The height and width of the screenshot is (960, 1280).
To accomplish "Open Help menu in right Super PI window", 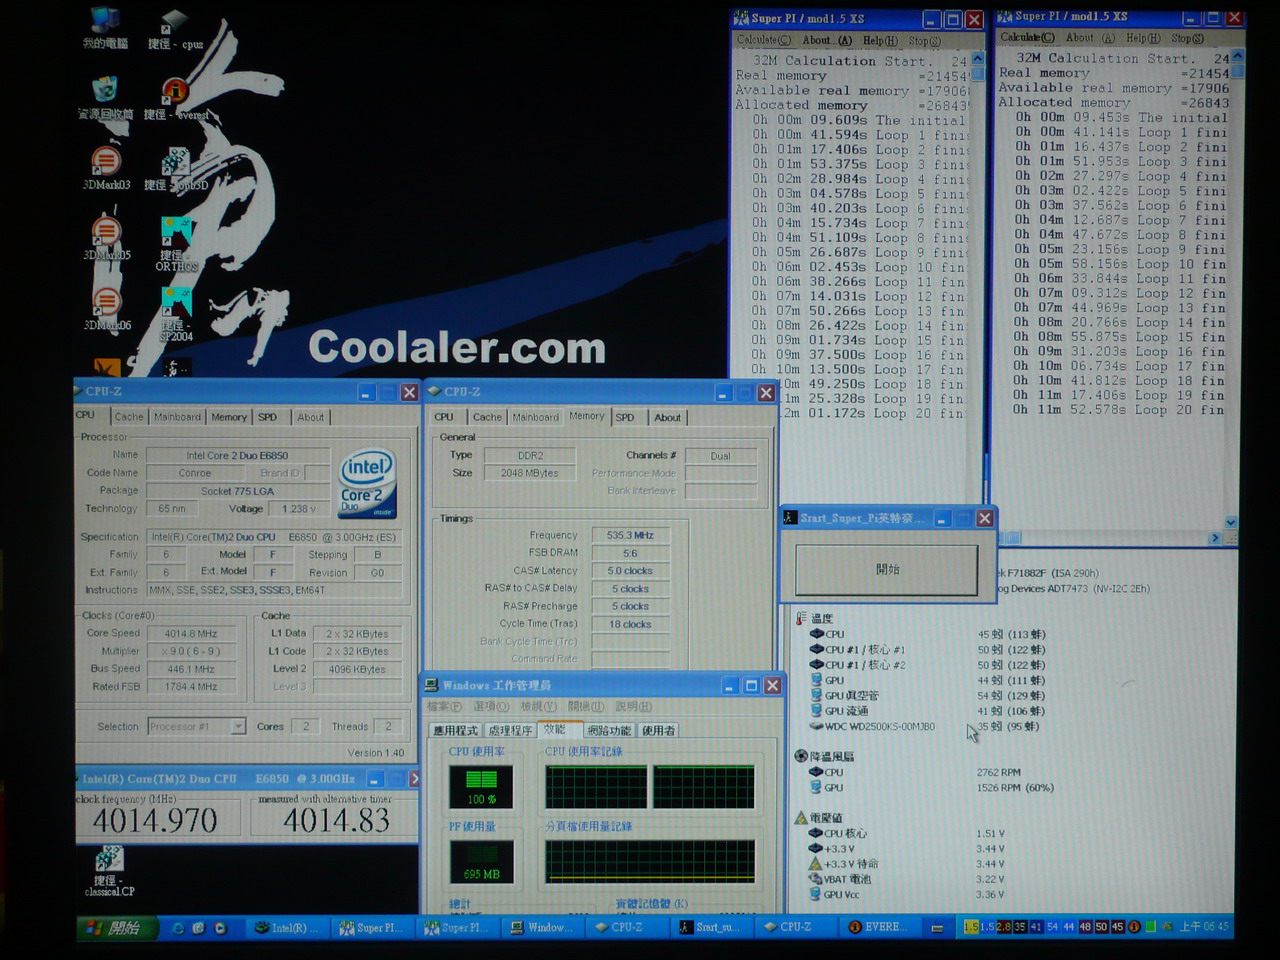I will tap(1143, 38).
